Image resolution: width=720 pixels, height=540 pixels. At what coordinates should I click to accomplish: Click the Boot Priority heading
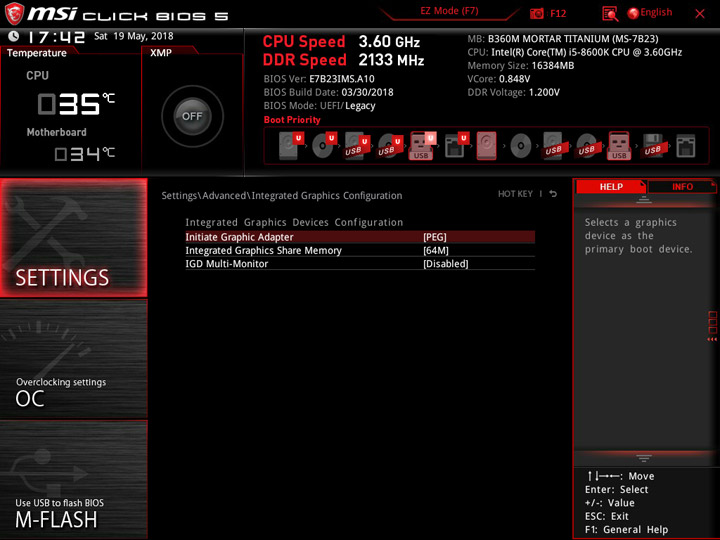pos(292,120)
